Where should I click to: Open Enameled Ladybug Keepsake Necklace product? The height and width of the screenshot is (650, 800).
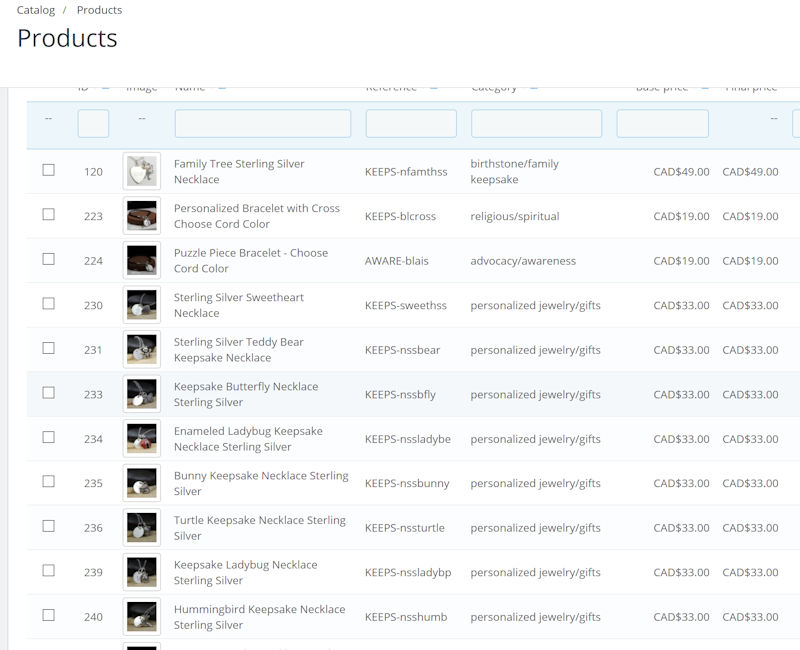[x=248, y=439]
